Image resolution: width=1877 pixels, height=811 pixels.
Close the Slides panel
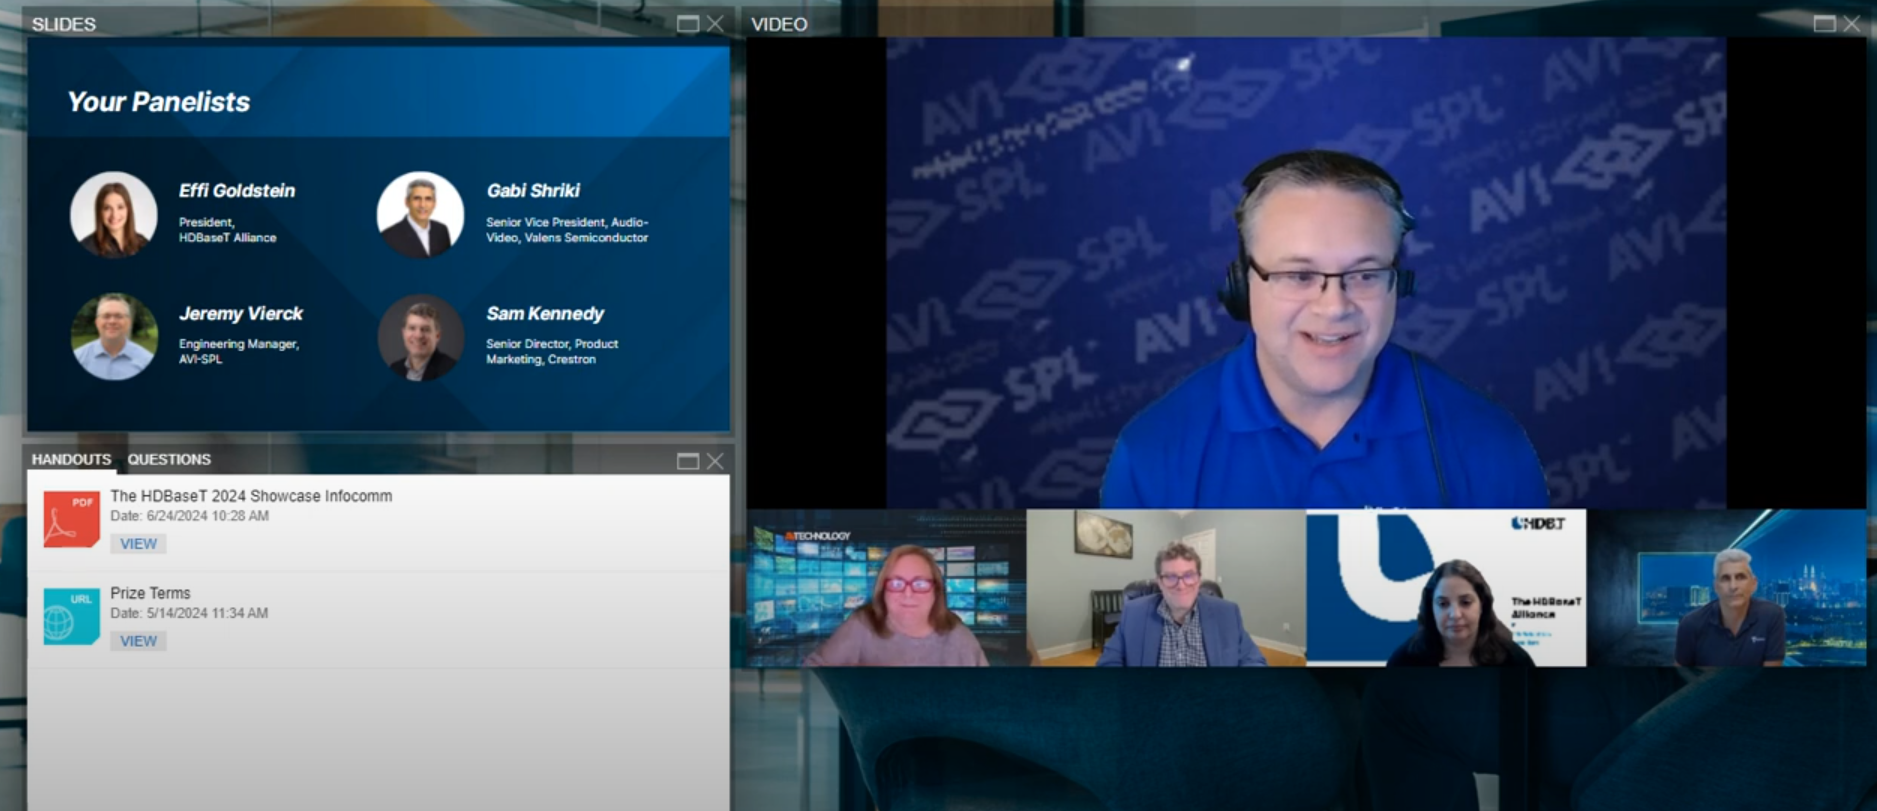(715, 24)
